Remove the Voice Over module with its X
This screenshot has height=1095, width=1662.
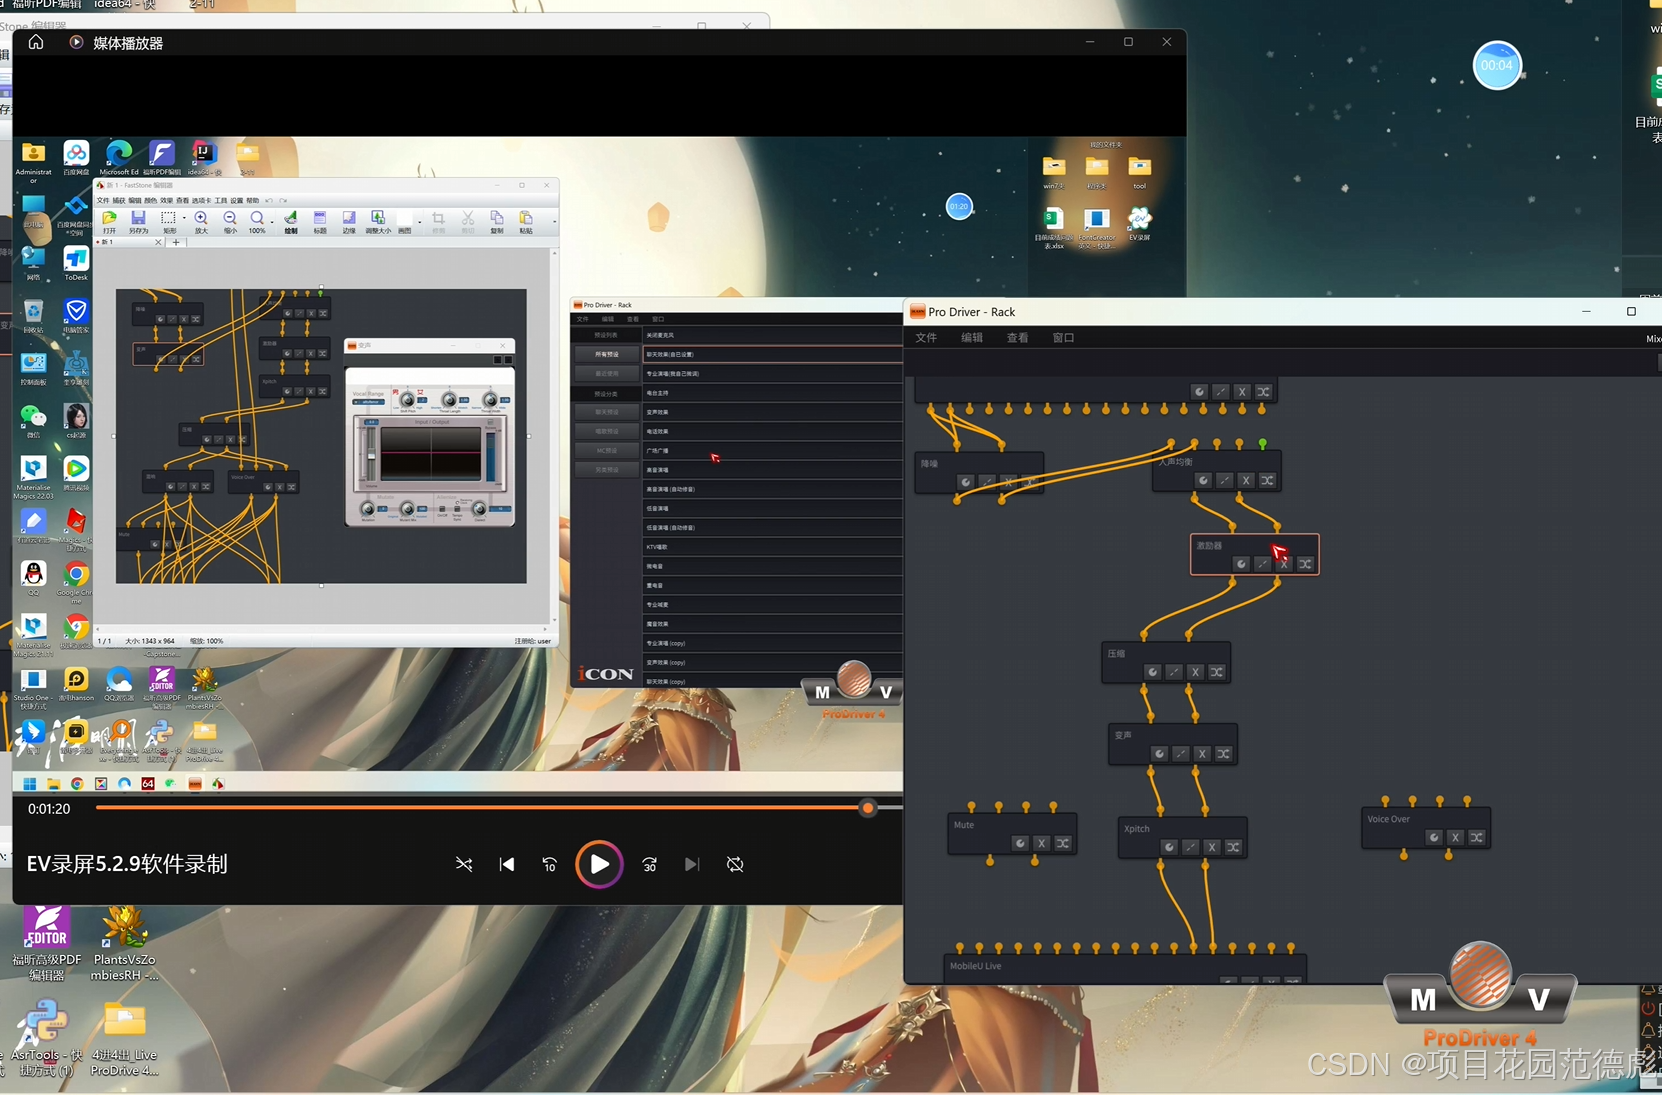tap(1456, 837)
